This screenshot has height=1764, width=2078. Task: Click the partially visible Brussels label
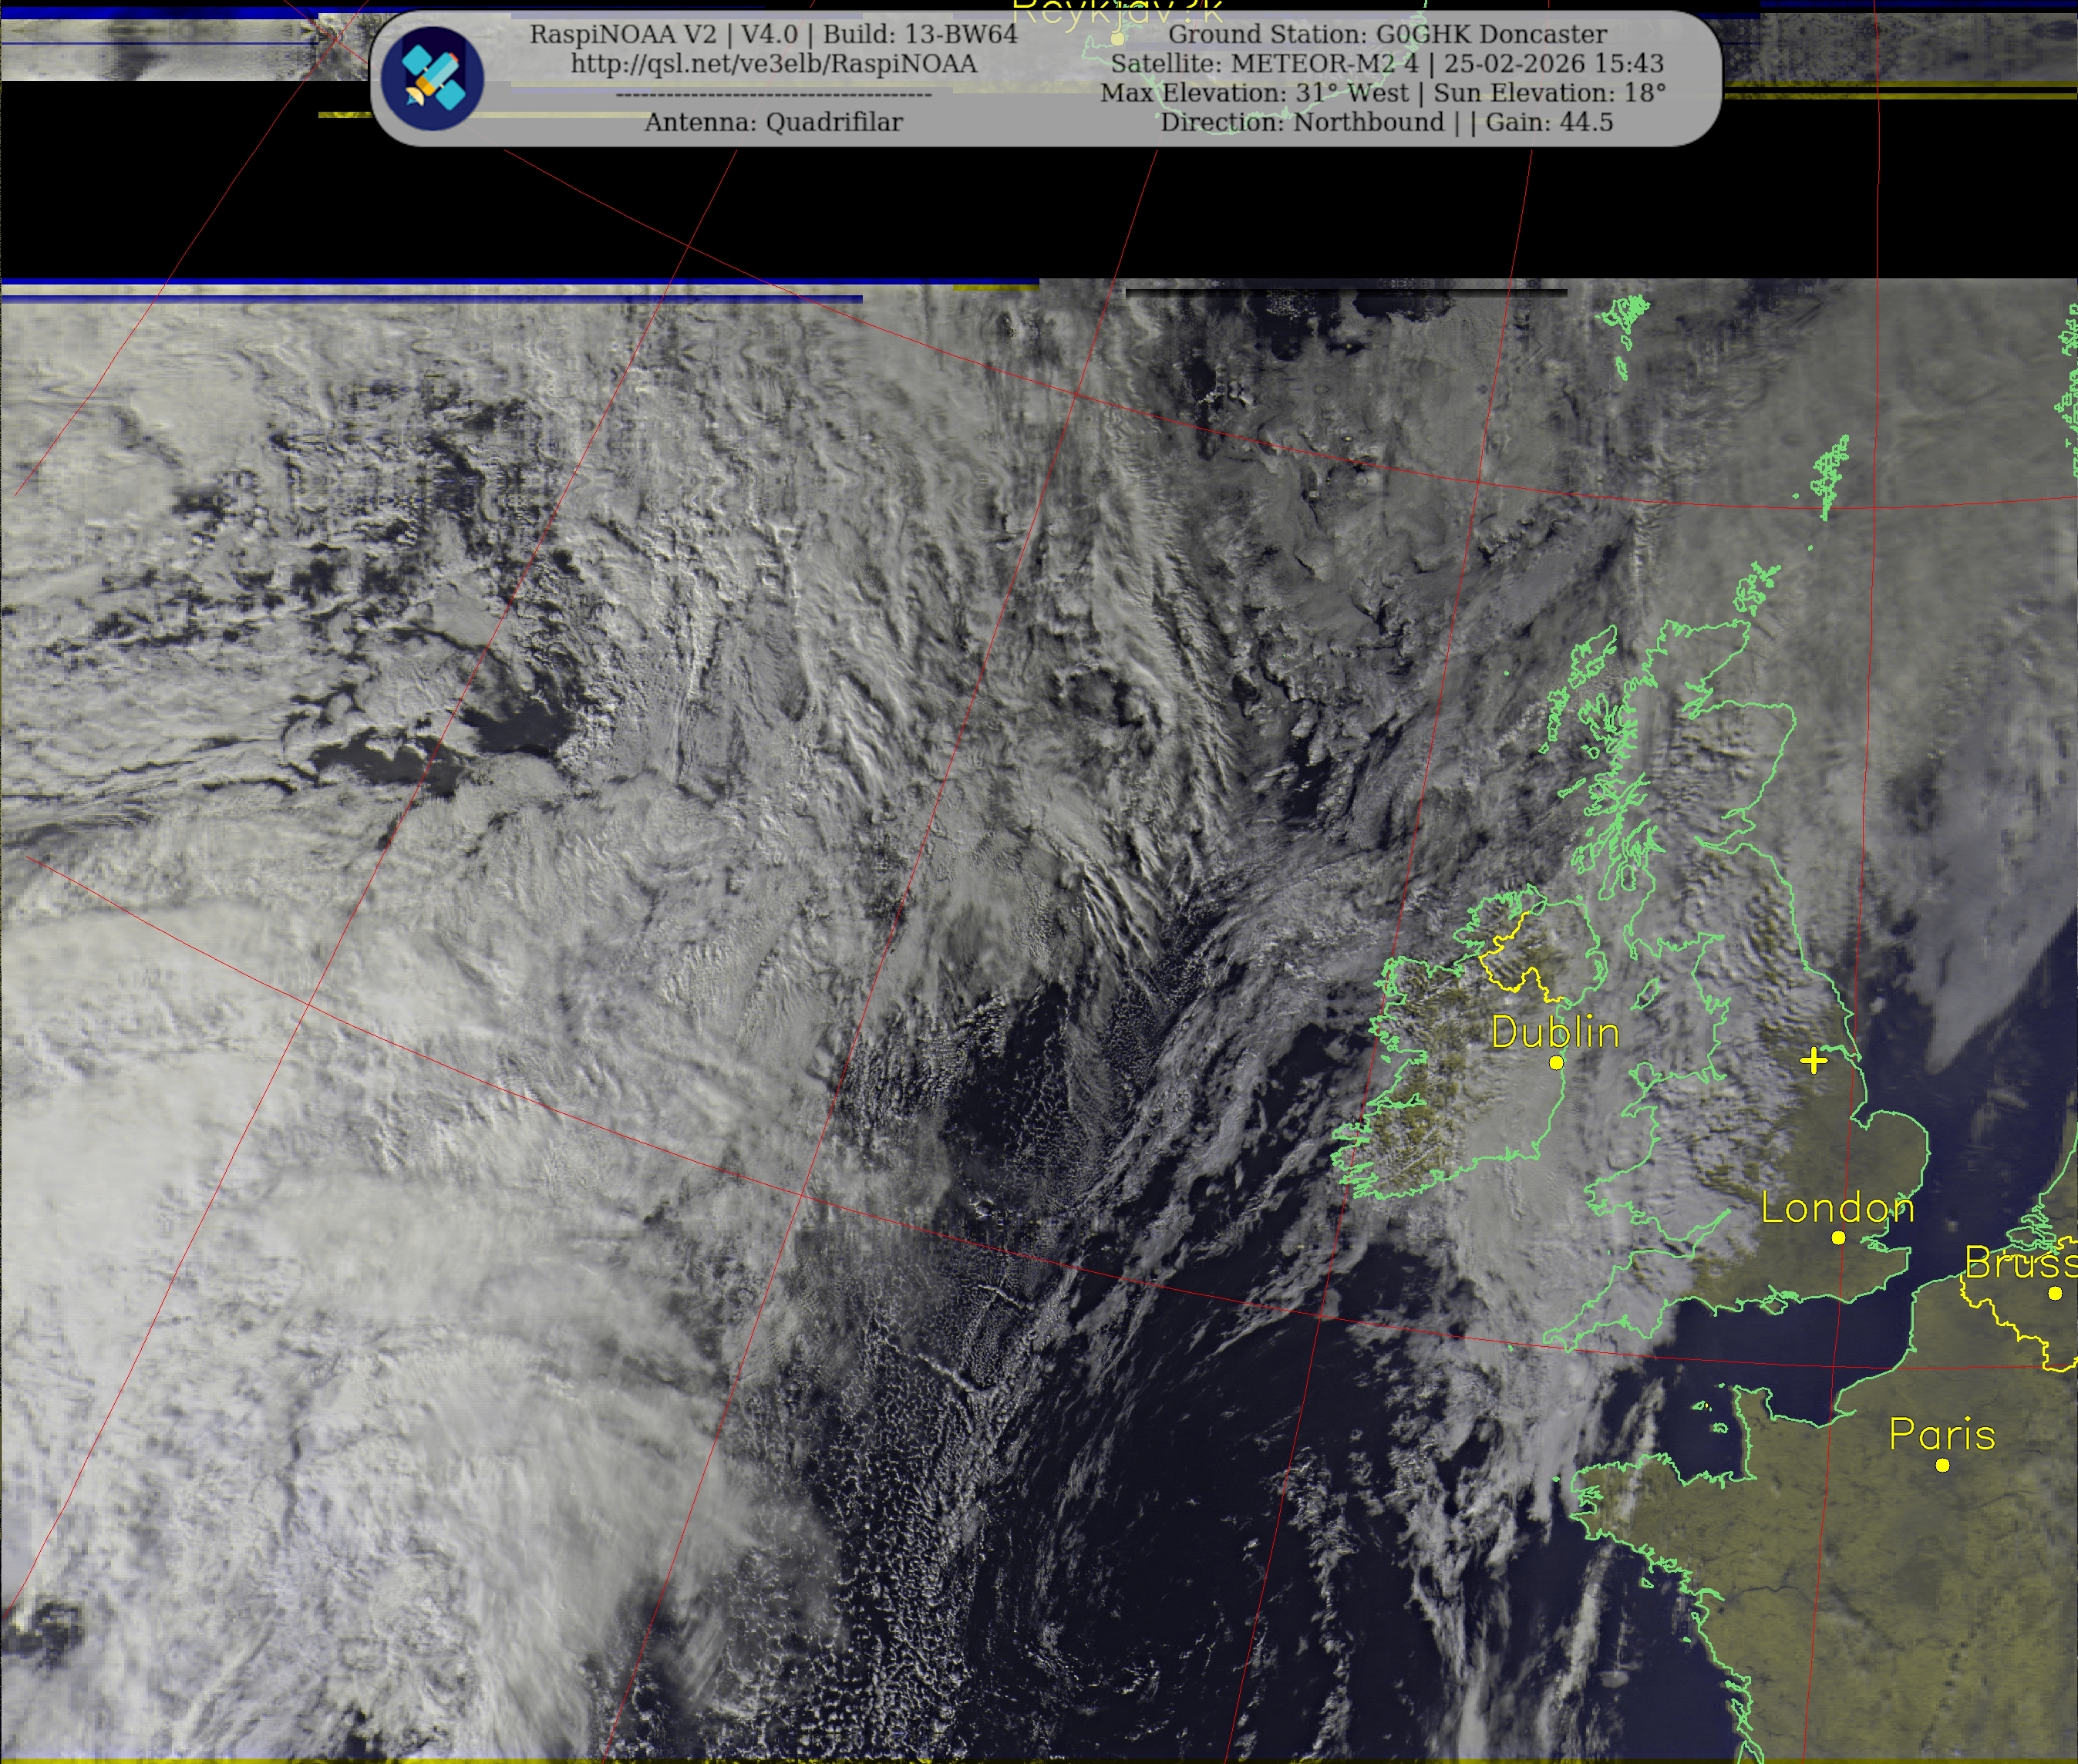click(x=2020, y=1263)
